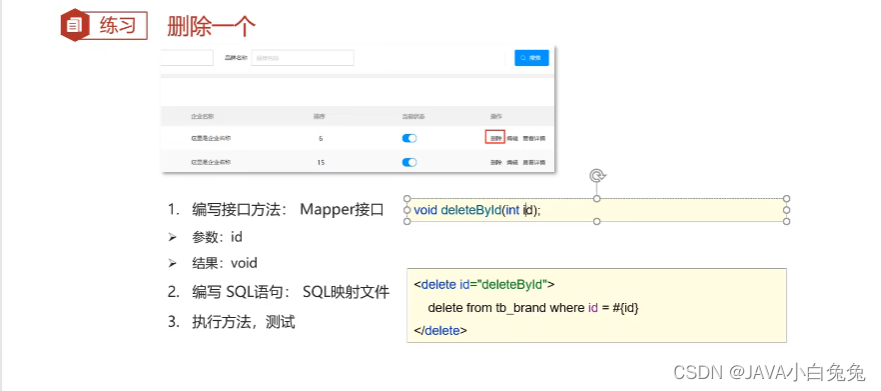
Task: Click the text 参数：id
Action: (x=217, y=237)
